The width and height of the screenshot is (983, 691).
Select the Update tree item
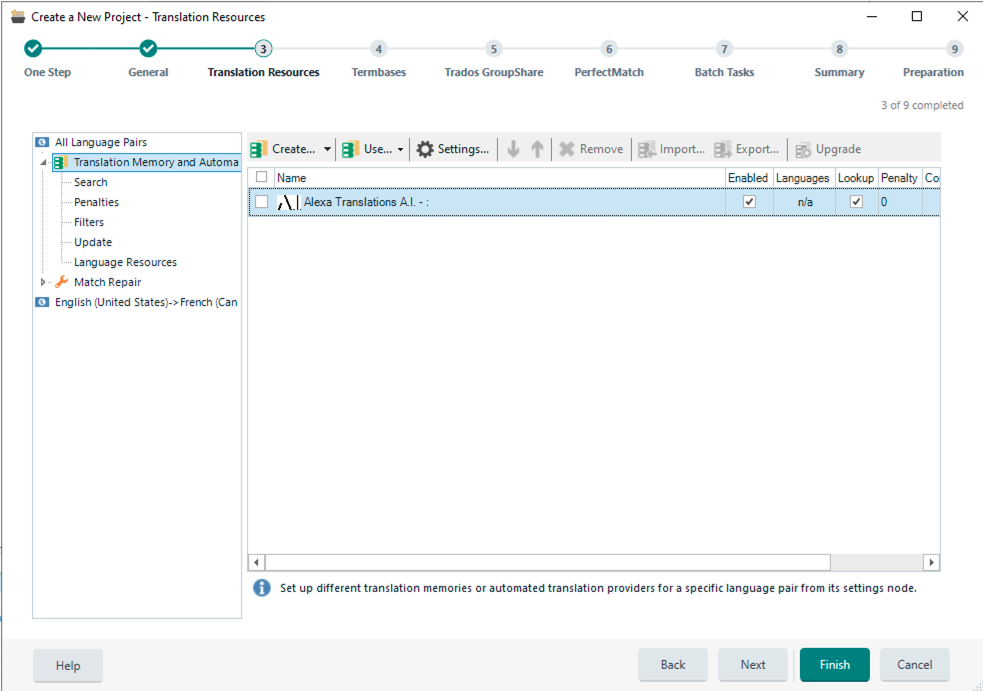coord(93,243)
